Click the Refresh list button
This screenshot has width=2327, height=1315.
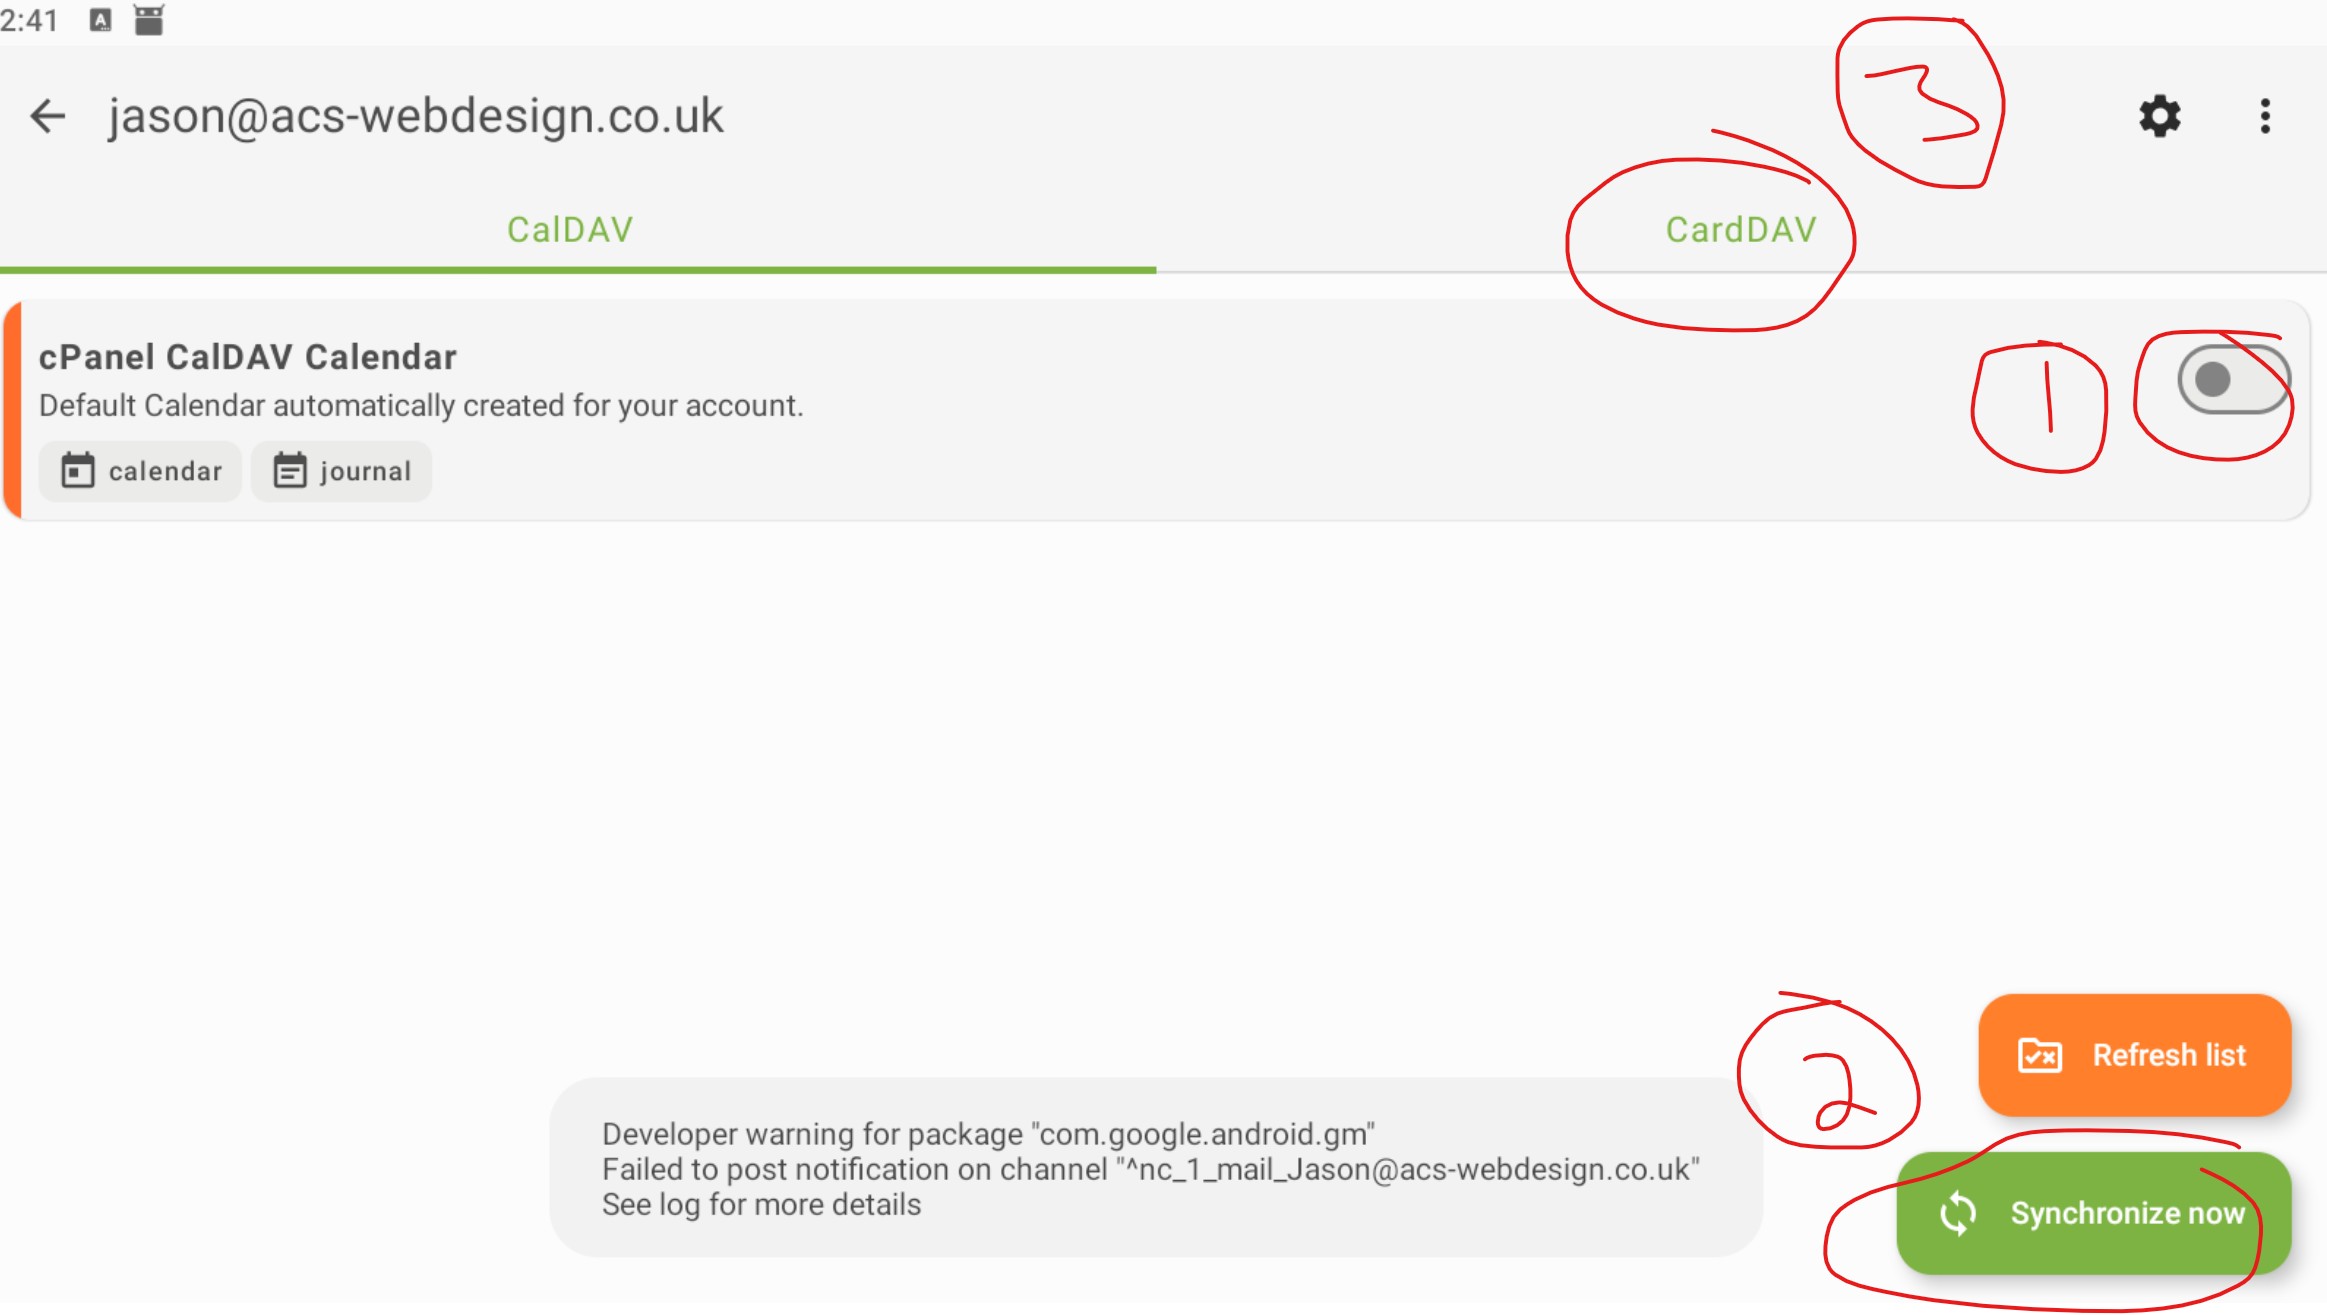pyautogui.click(x=2134, y=1055)
